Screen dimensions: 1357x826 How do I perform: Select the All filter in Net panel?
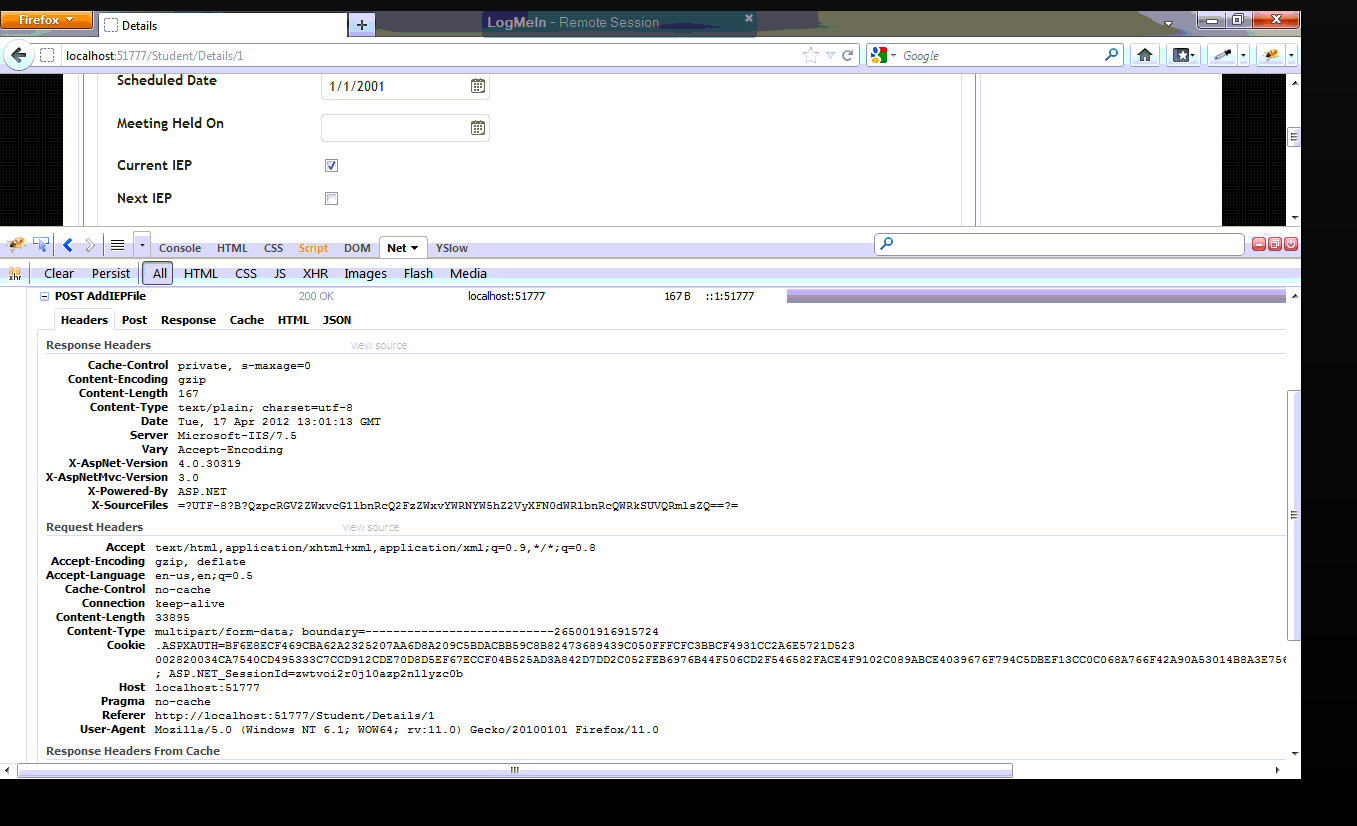[160, 273]
